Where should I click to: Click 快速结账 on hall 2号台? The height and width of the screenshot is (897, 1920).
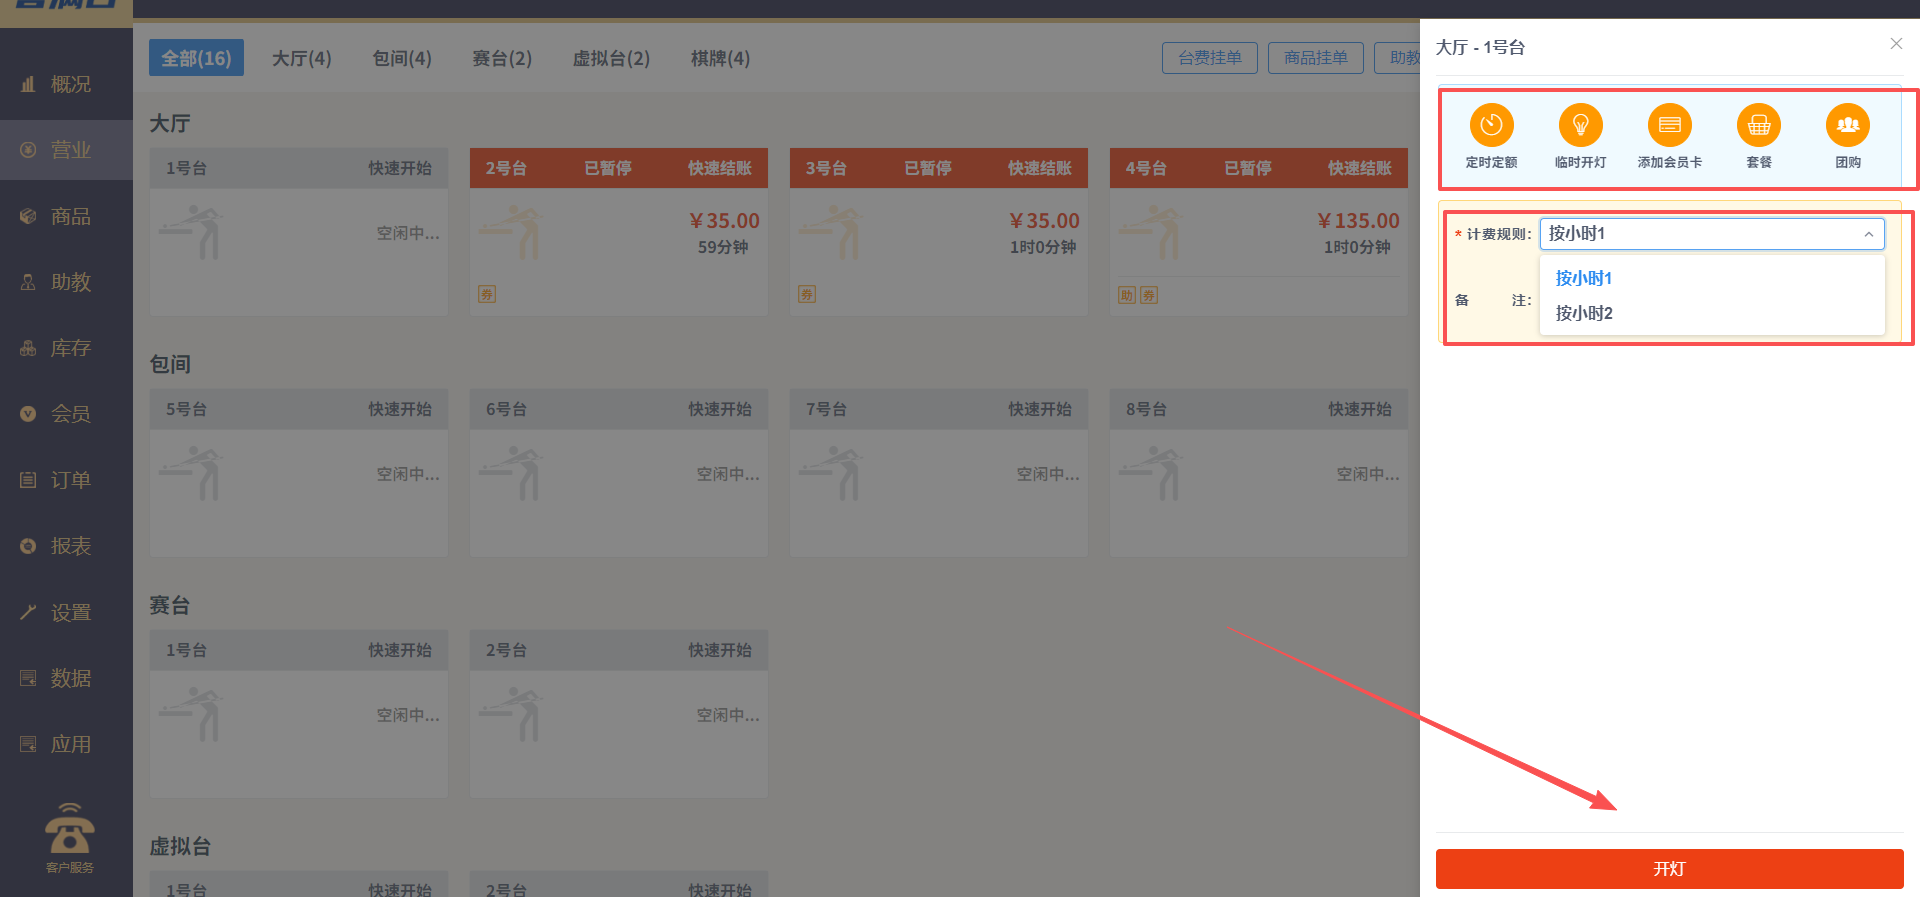click(x=719, y=168)
